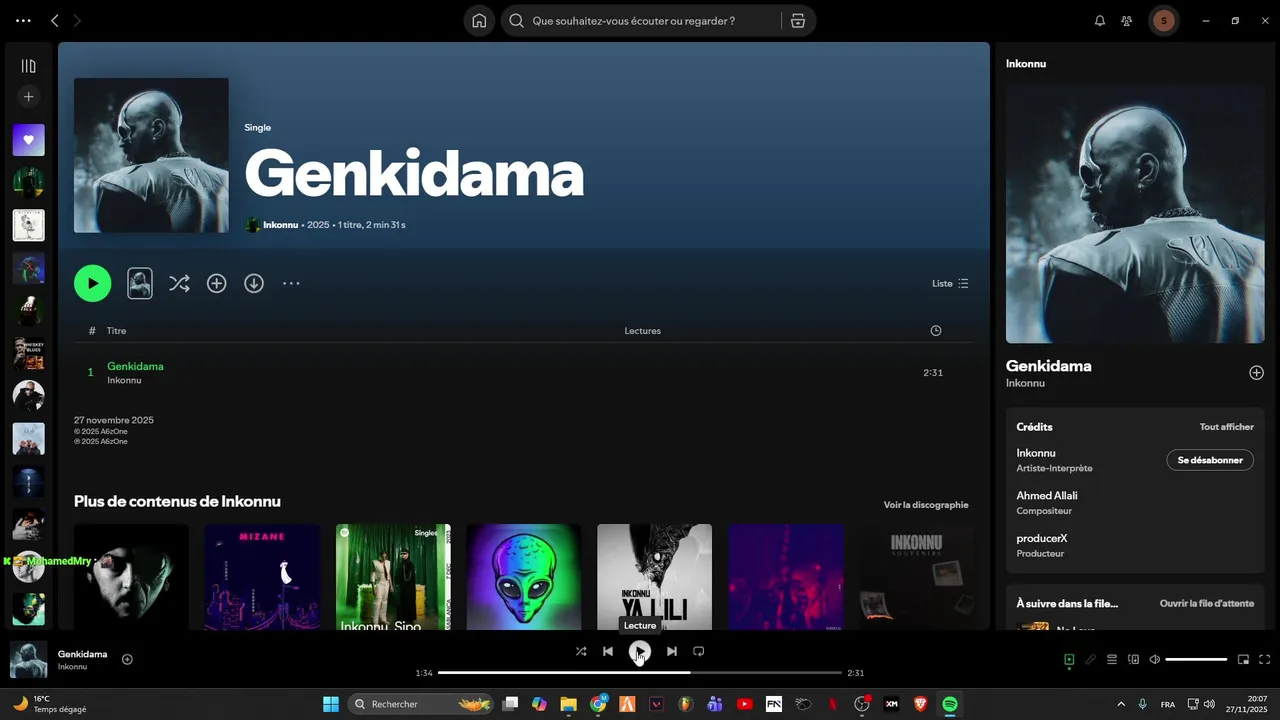Open the YA LILI album card

(655, 577)
